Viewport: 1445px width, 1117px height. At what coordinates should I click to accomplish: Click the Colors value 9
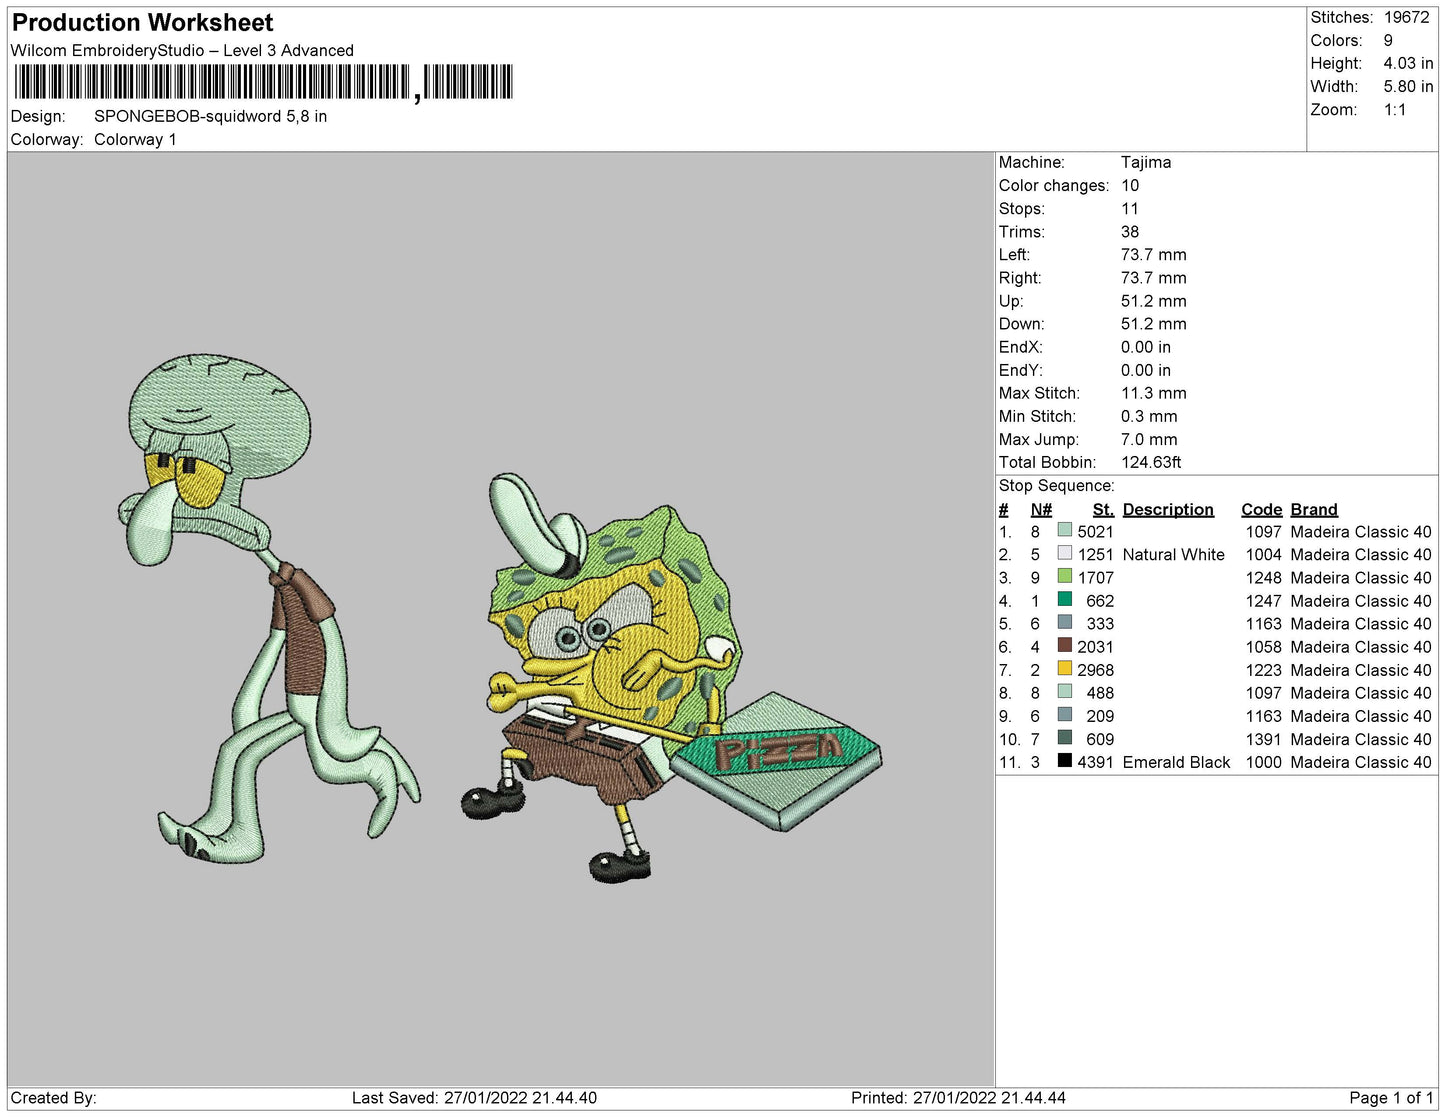click(x=1388, y=40)
